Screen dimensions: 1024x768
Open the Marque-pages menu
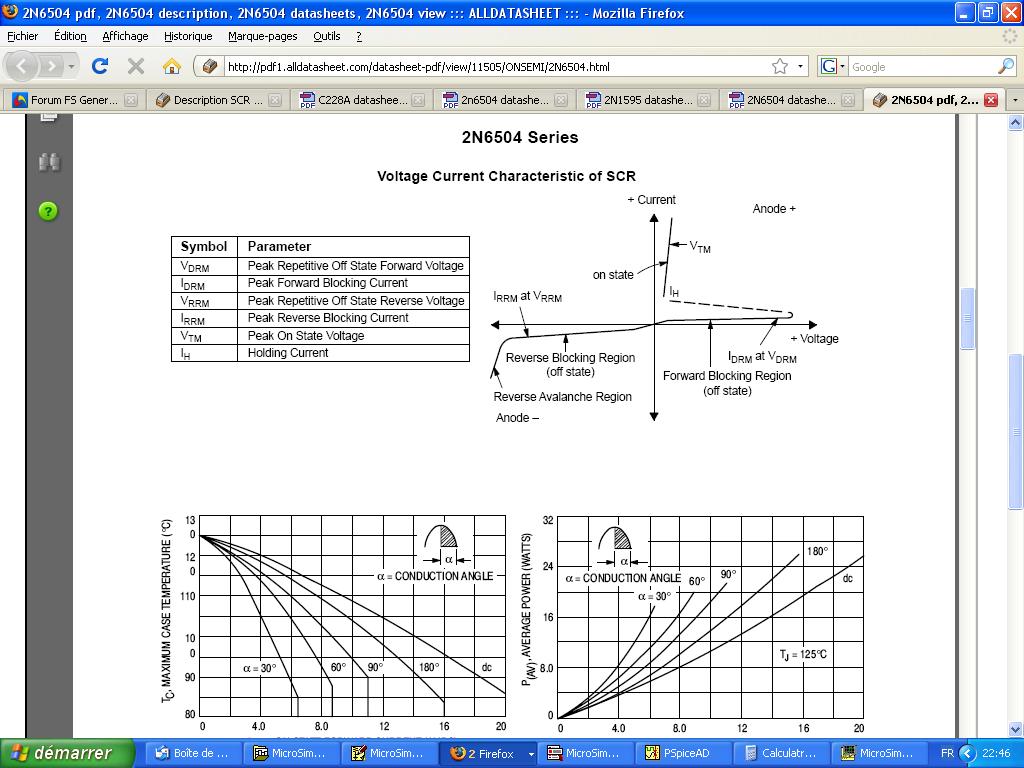263,37
